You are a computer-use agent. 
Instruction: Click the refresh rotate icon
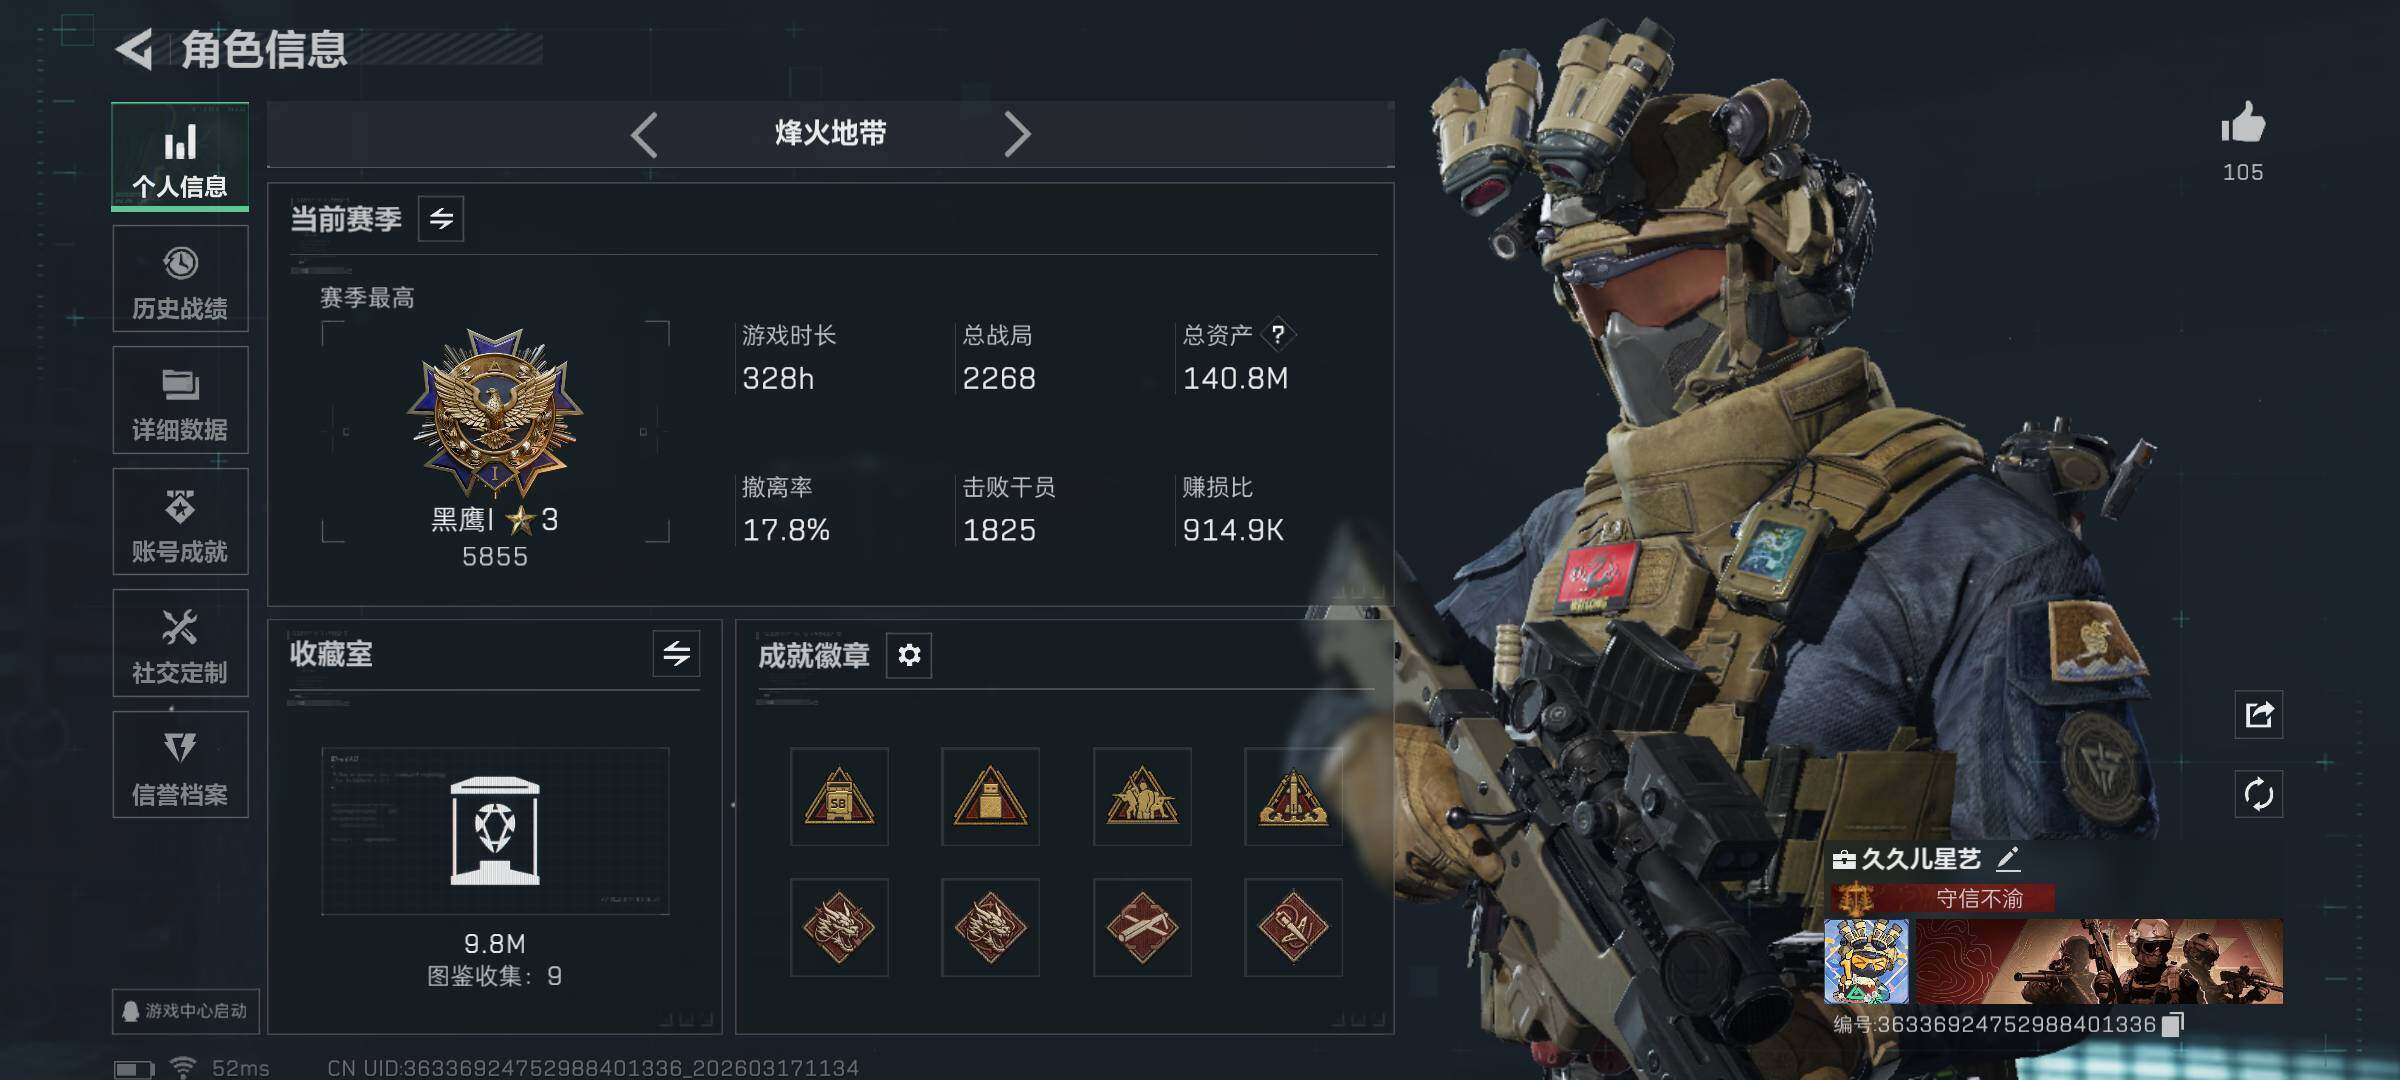point(2259,795)
